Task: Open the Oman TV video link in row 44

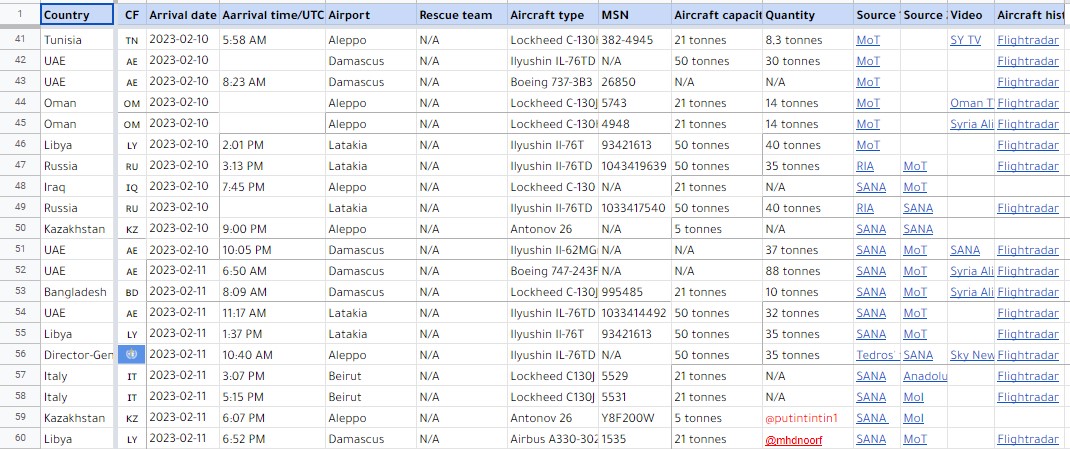Action: [972, 103]
